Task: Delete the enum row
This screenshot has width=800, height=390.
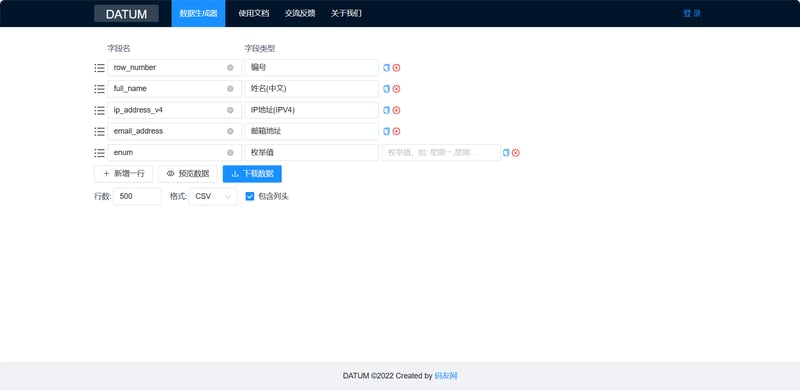Action: point(516,153)
